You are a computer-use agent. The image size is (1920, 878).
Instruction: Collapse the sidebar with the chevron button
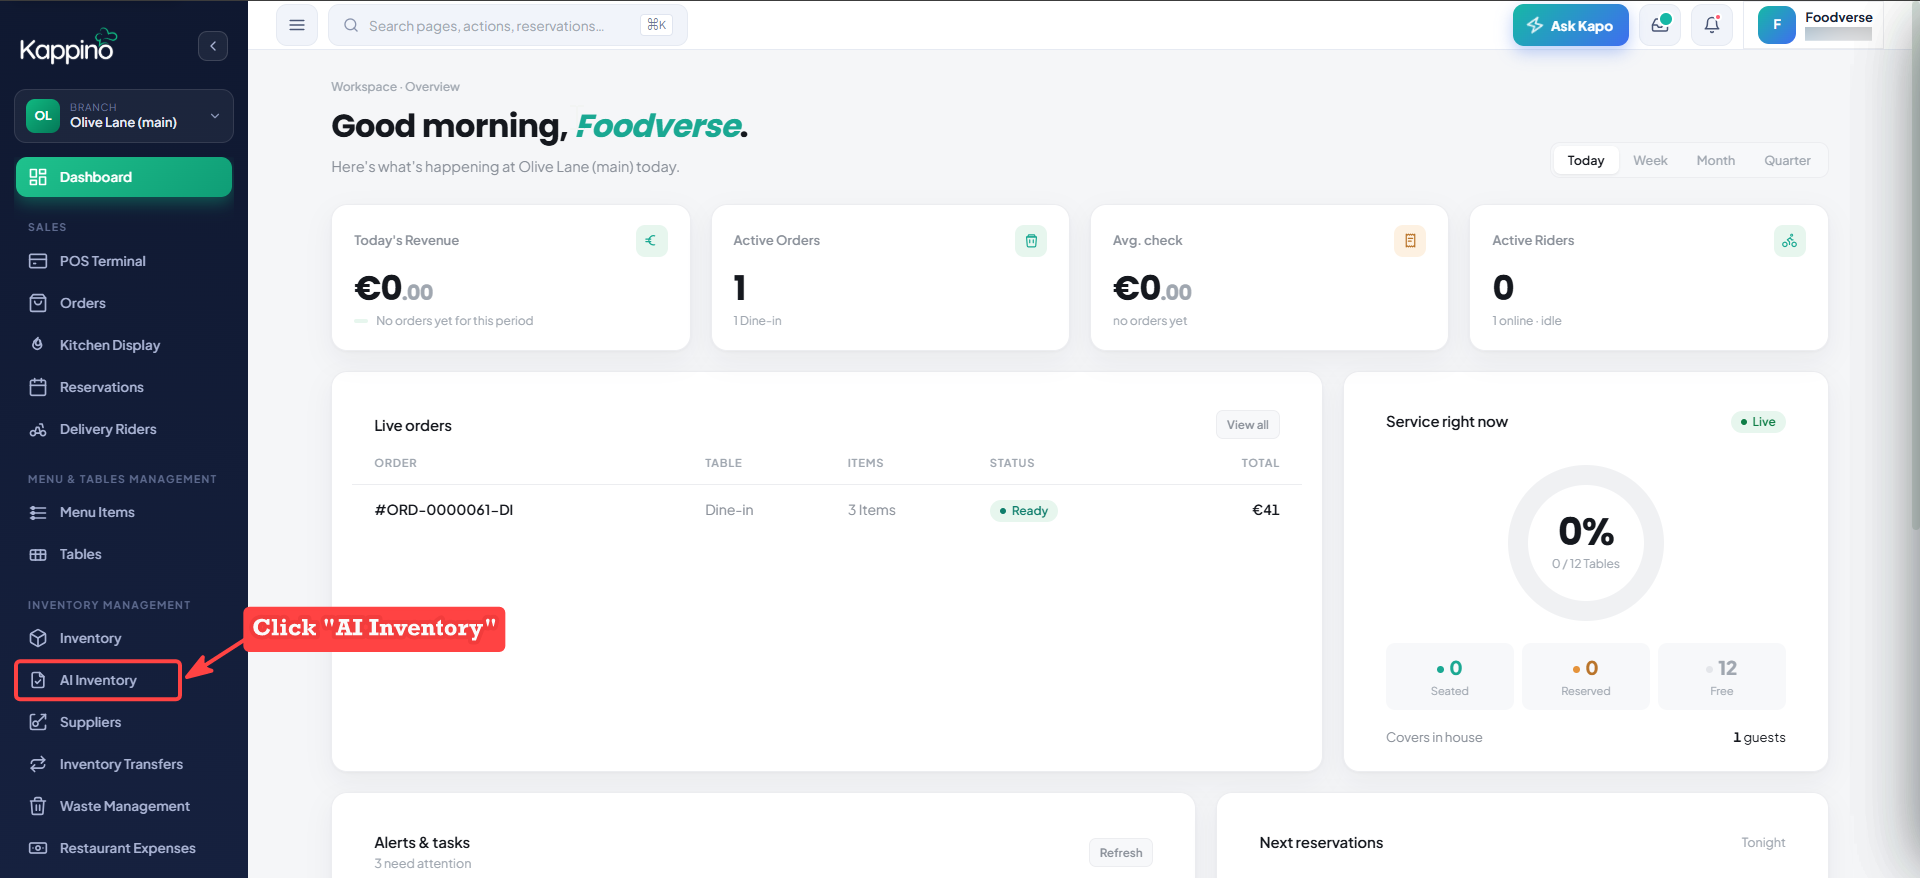(213, 46)
